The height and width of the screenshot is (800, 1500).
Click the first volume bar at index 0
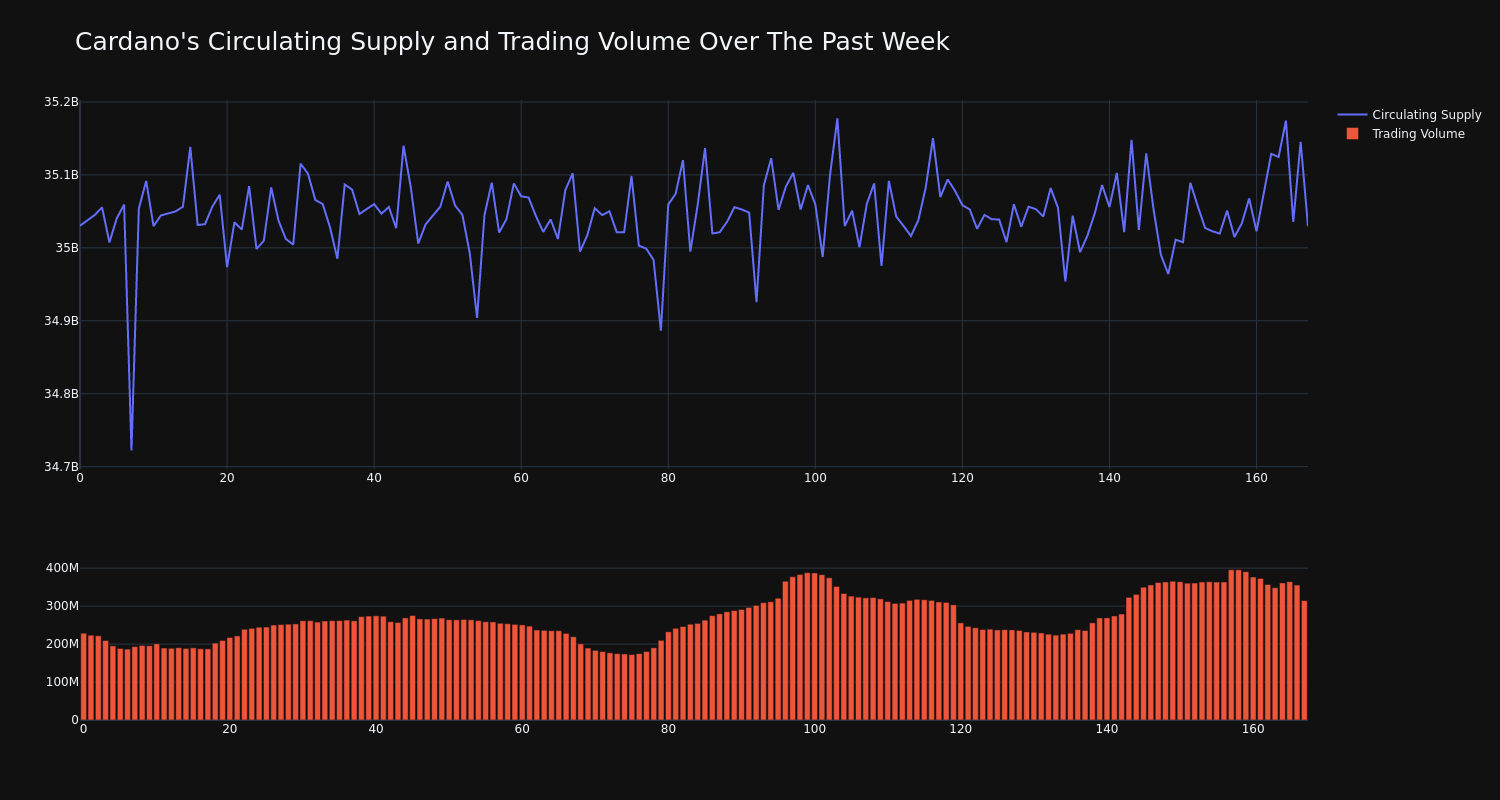tap(83, 677)
